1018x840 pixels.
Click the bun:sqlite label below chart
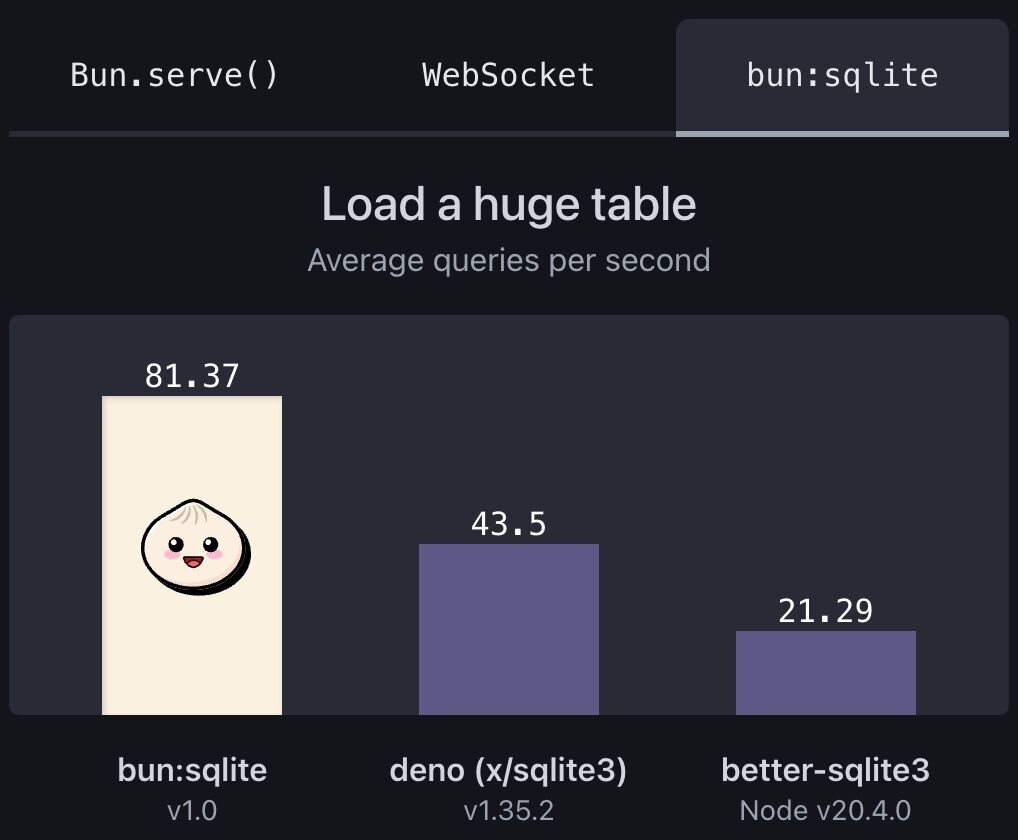(x=192, y=771)
